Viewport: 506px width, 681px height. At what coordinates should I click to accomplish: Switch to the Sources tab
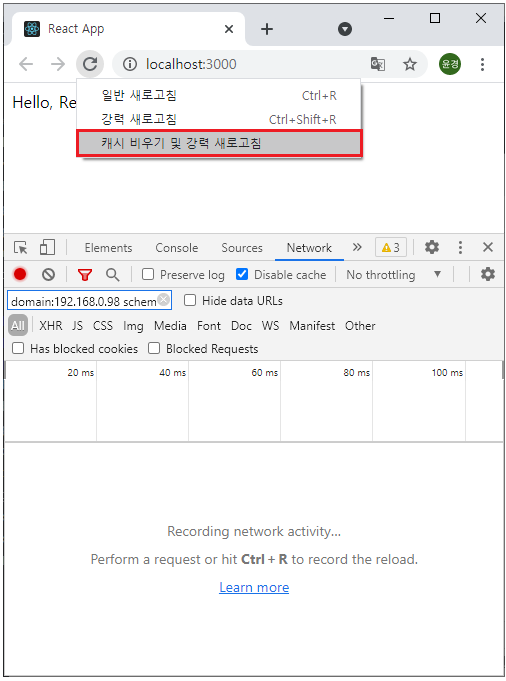click(242, 248)
